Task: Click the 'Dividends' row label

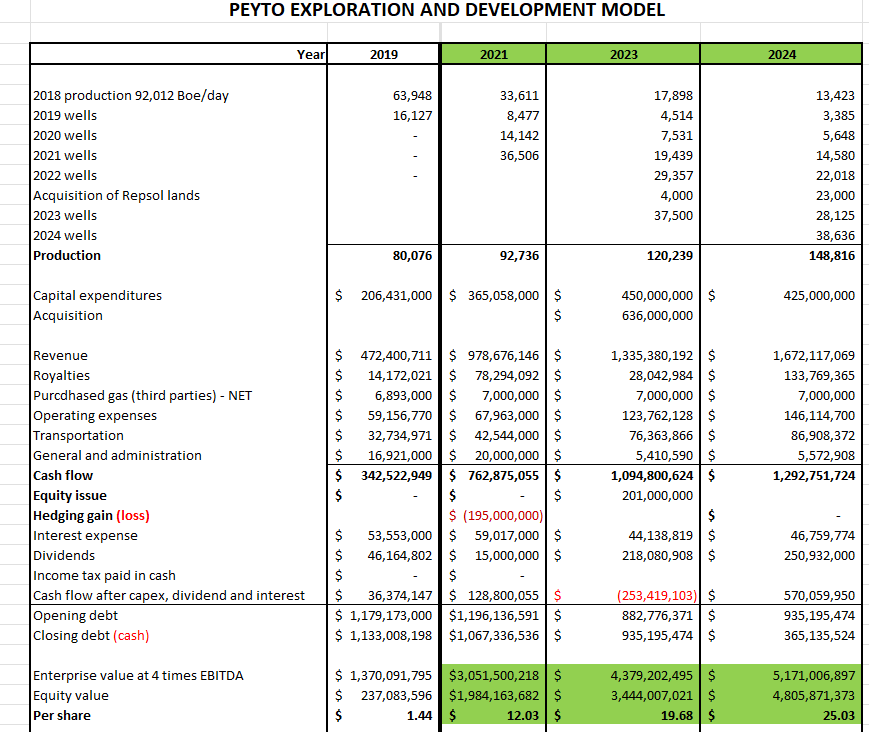Action: tap(64, 555)
